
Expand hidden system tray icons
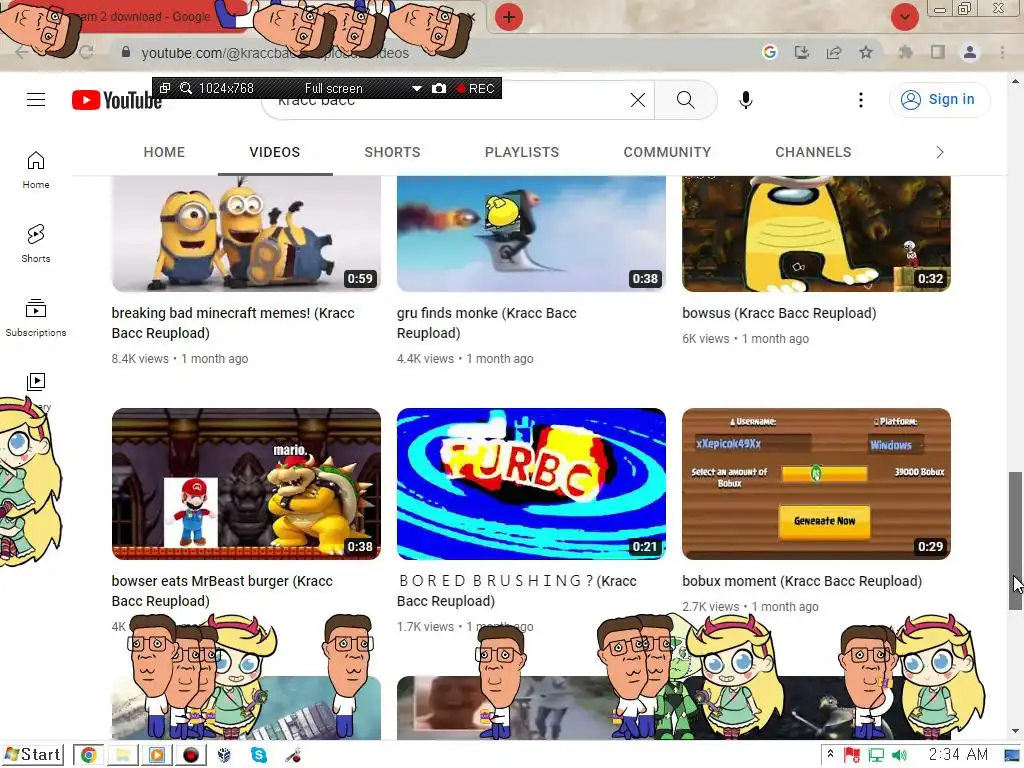coord(830,754)
